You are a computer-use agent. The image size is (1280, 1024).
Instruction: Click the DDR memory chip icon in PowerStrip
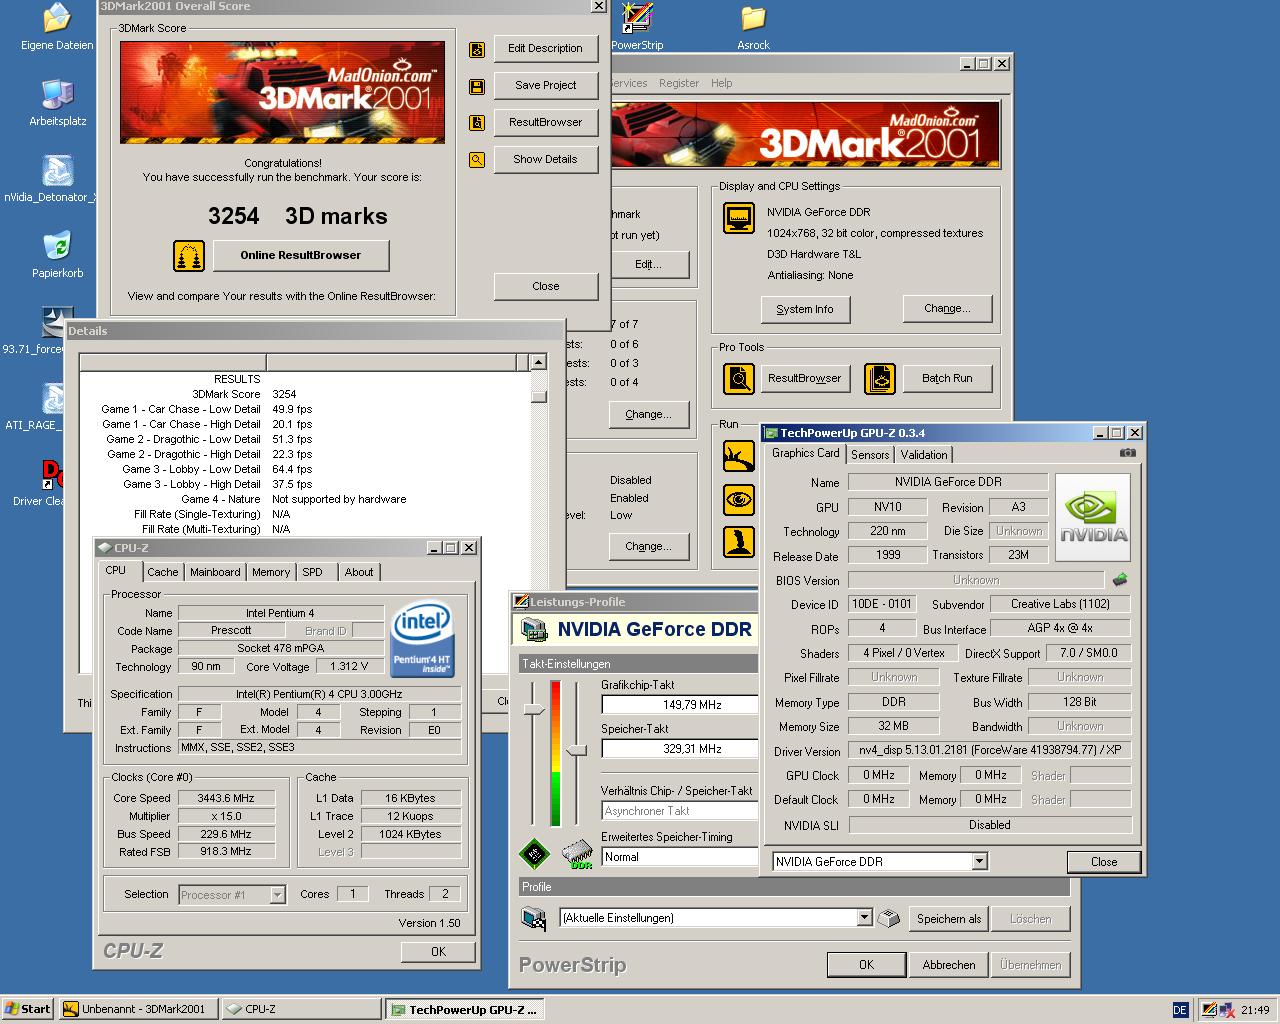click(x=578, y=854)
